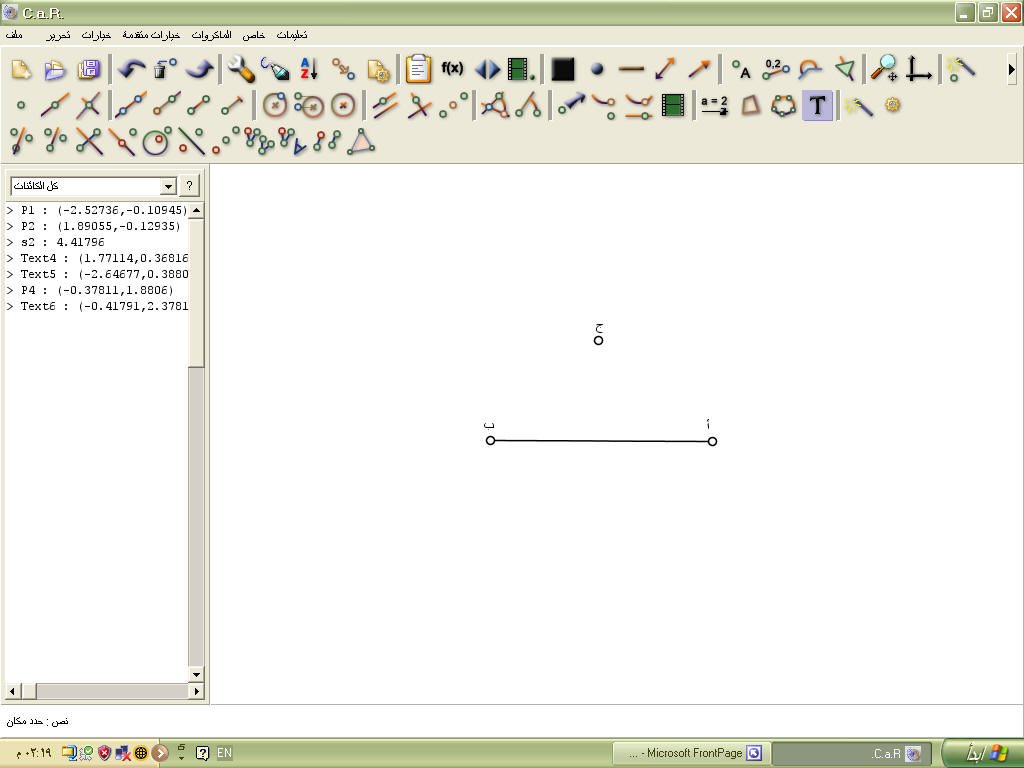Open the ملف menu
Screen dimensions: 1024x768
(x=14, y=35)
